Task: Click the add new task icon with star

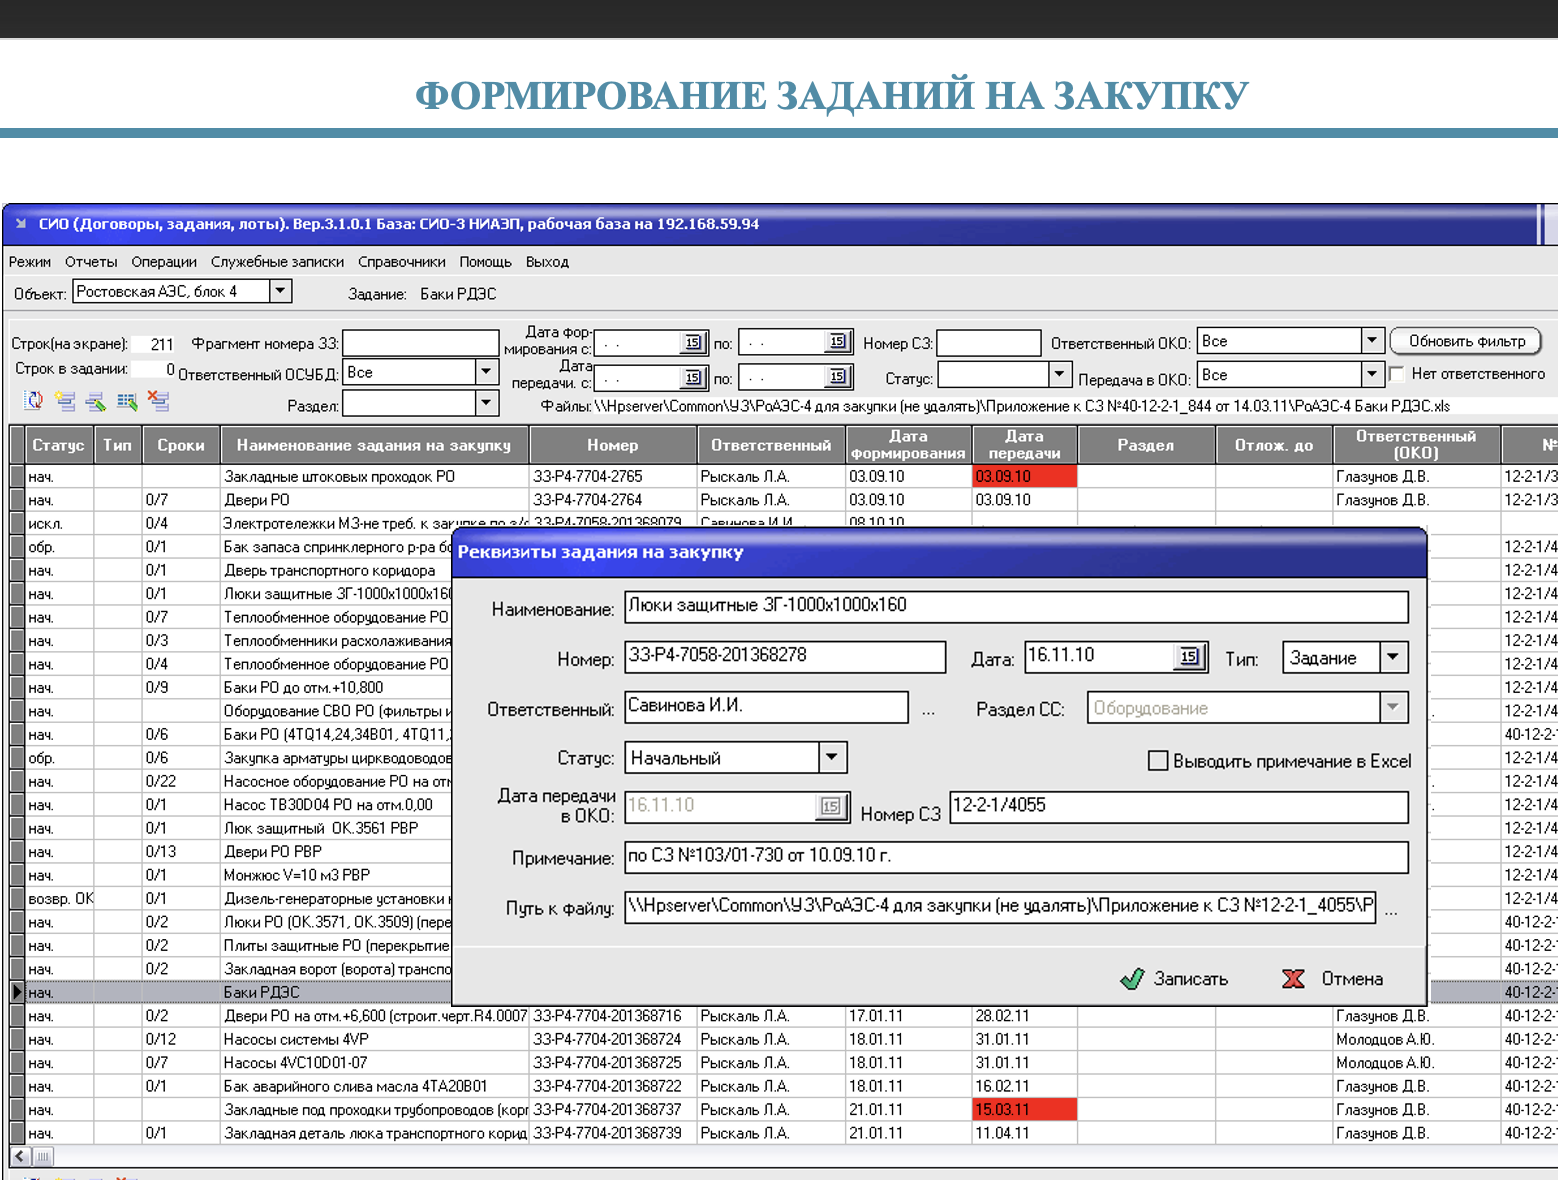Action: point(65,401)
